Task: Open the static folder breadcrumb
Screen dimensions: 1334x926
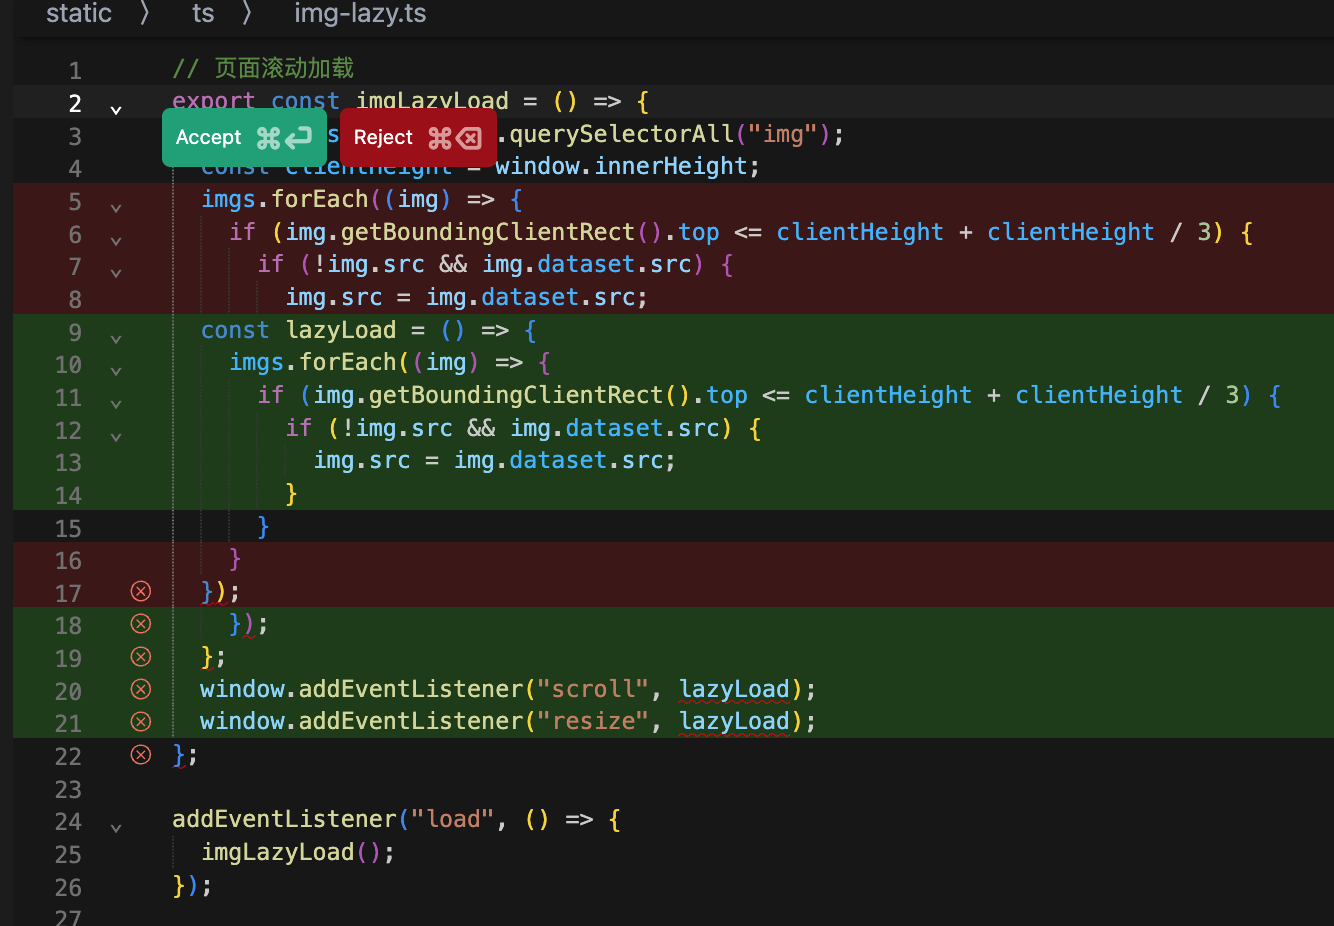Action: coord(79,14)
